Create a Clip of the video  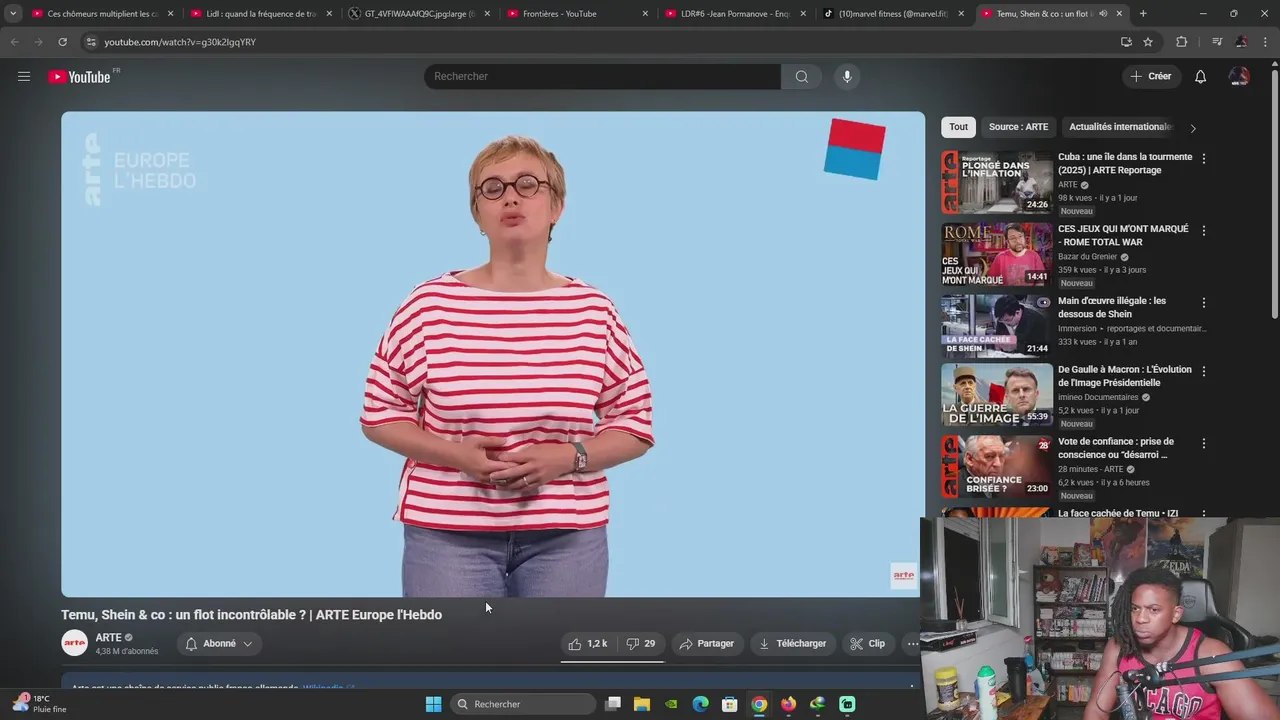click(x=867, y=643)
